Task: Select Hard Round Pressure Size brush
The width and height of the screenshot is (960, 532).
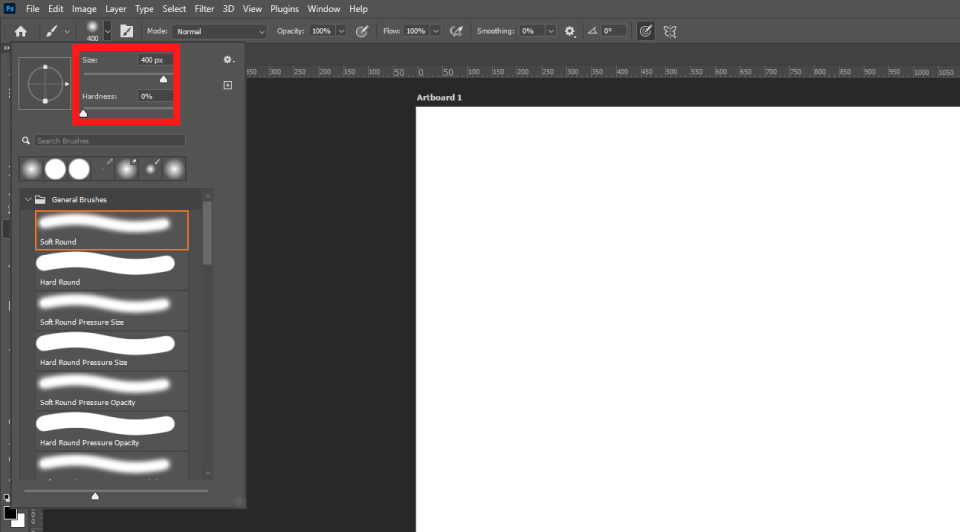Action: pos(111,351)
